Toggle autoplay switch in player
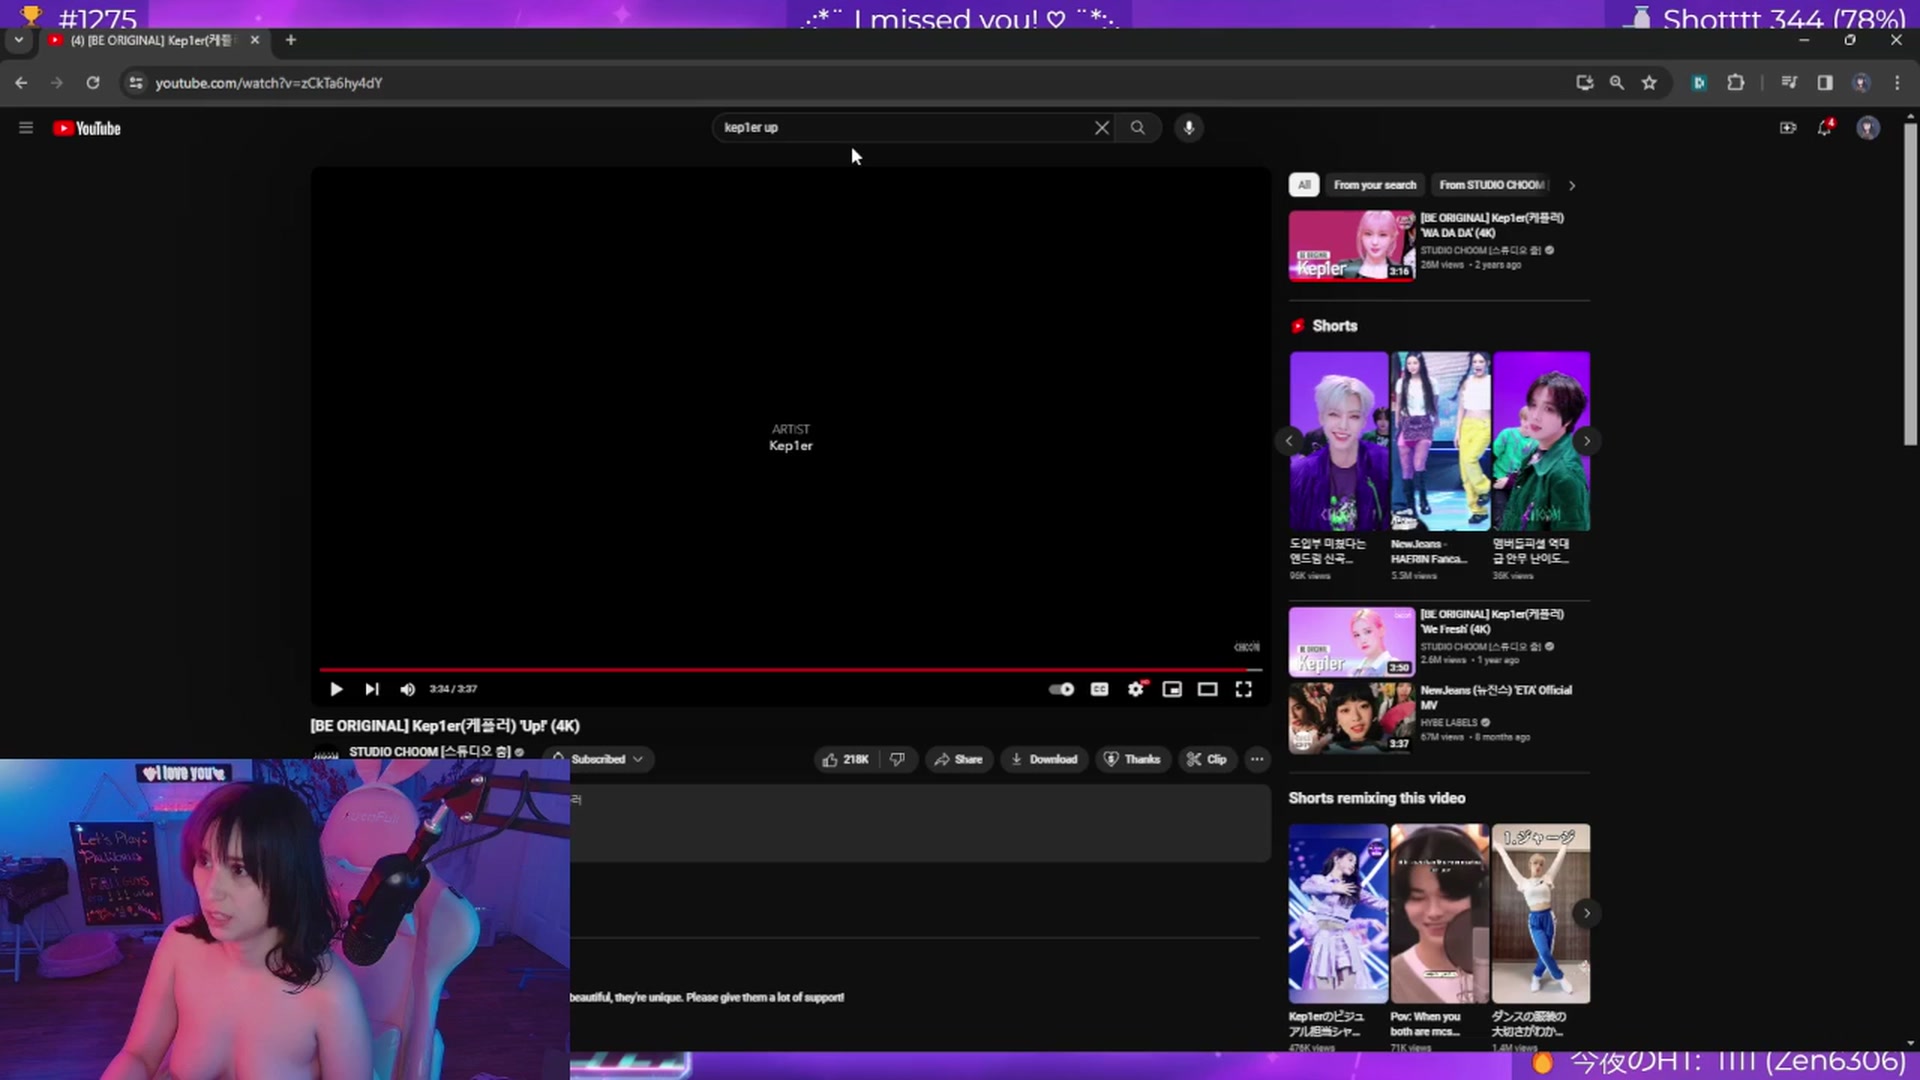Image resolution: width=1920 pixels, height=1080 pixels. (1061, 689)
